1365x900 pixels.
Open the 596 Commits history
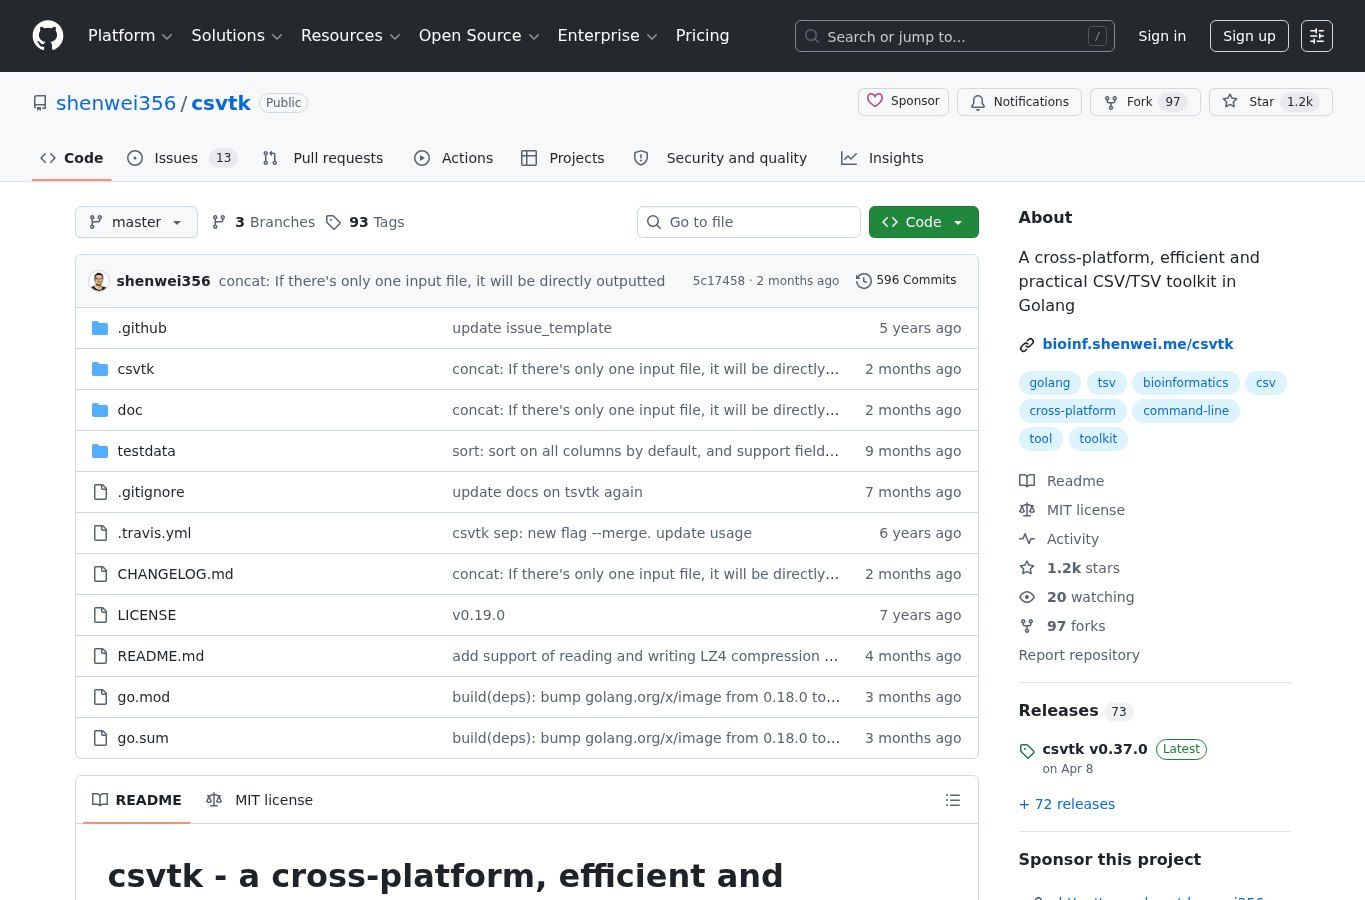point(907,281)
